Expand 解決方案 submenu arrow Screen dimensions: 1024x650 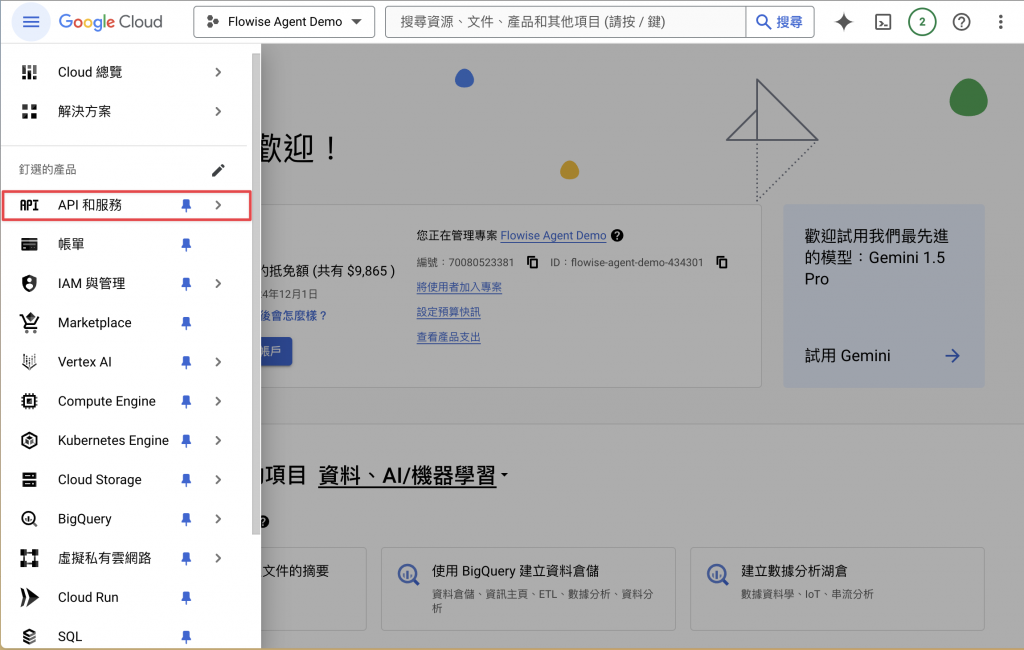tap(218, 111)
